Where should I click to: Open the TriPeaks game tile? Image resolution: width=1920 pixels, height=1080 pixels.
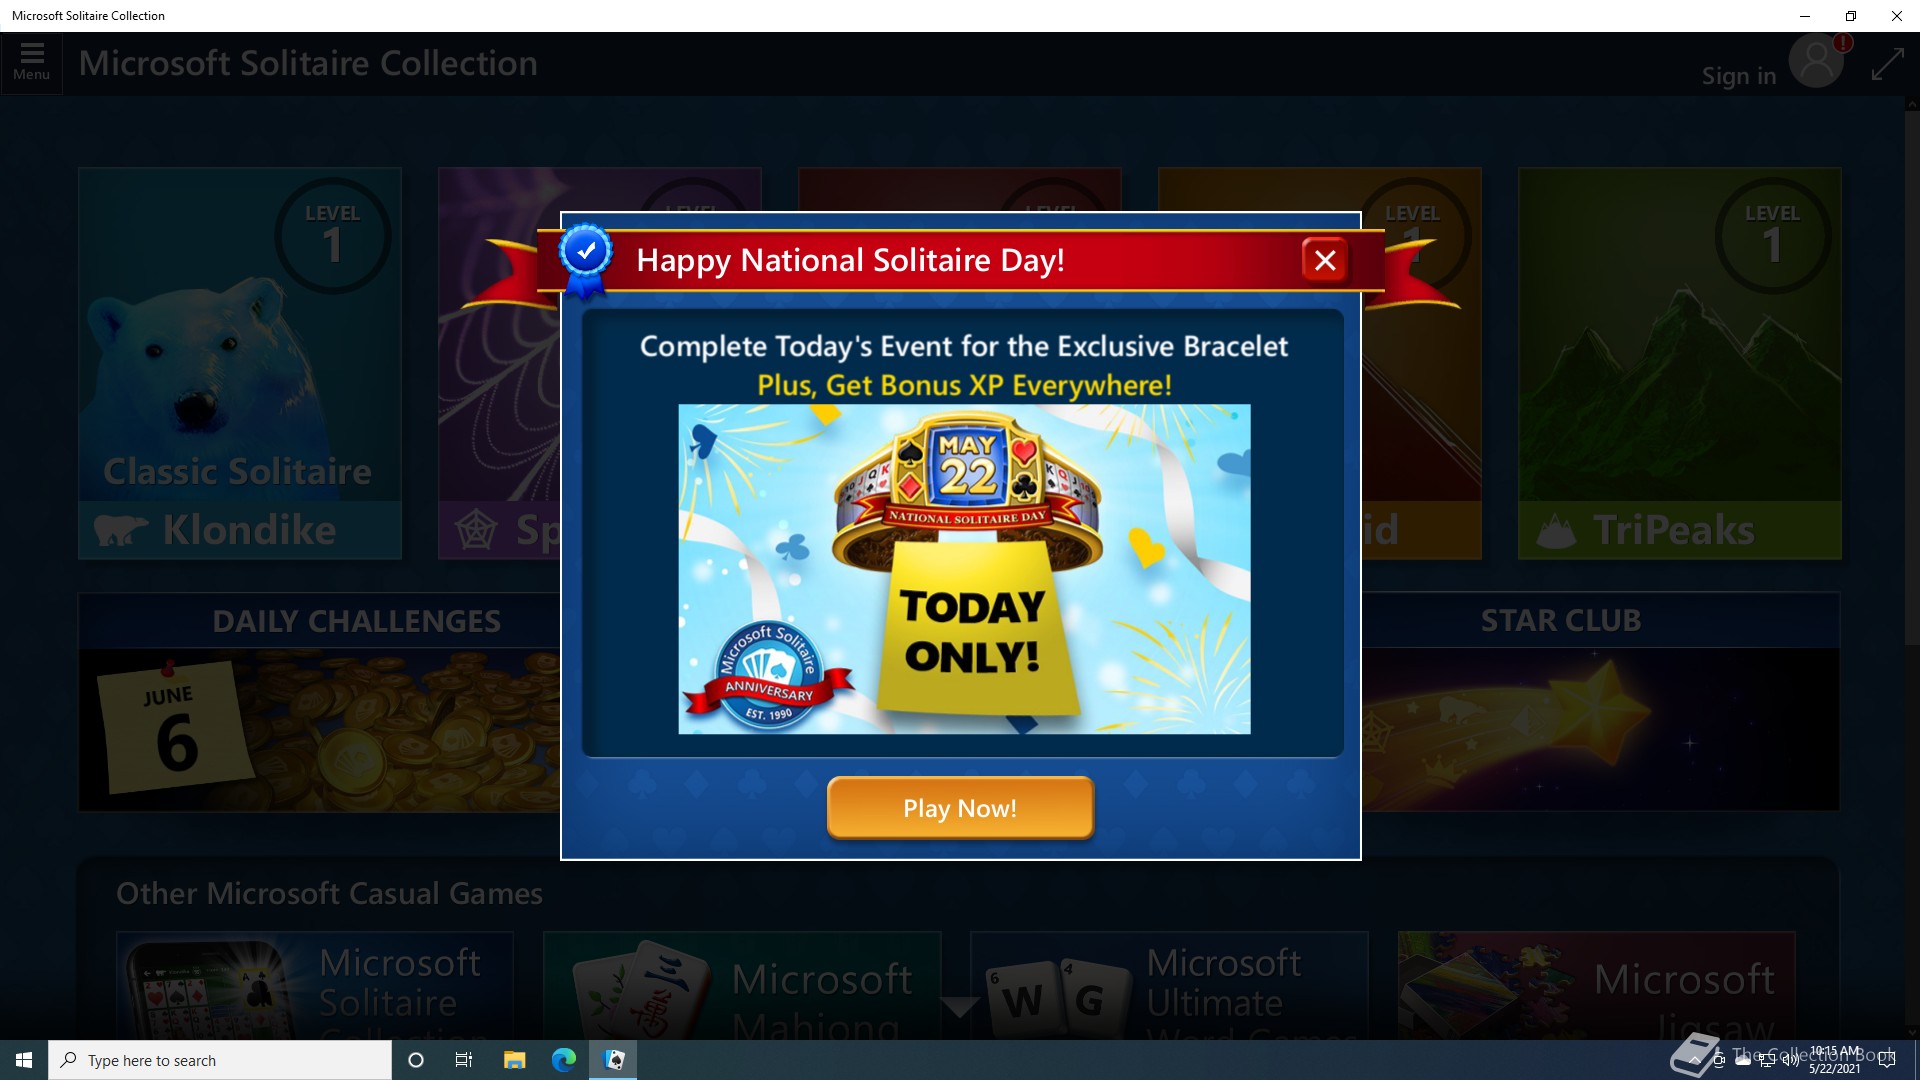point(1679,363)
